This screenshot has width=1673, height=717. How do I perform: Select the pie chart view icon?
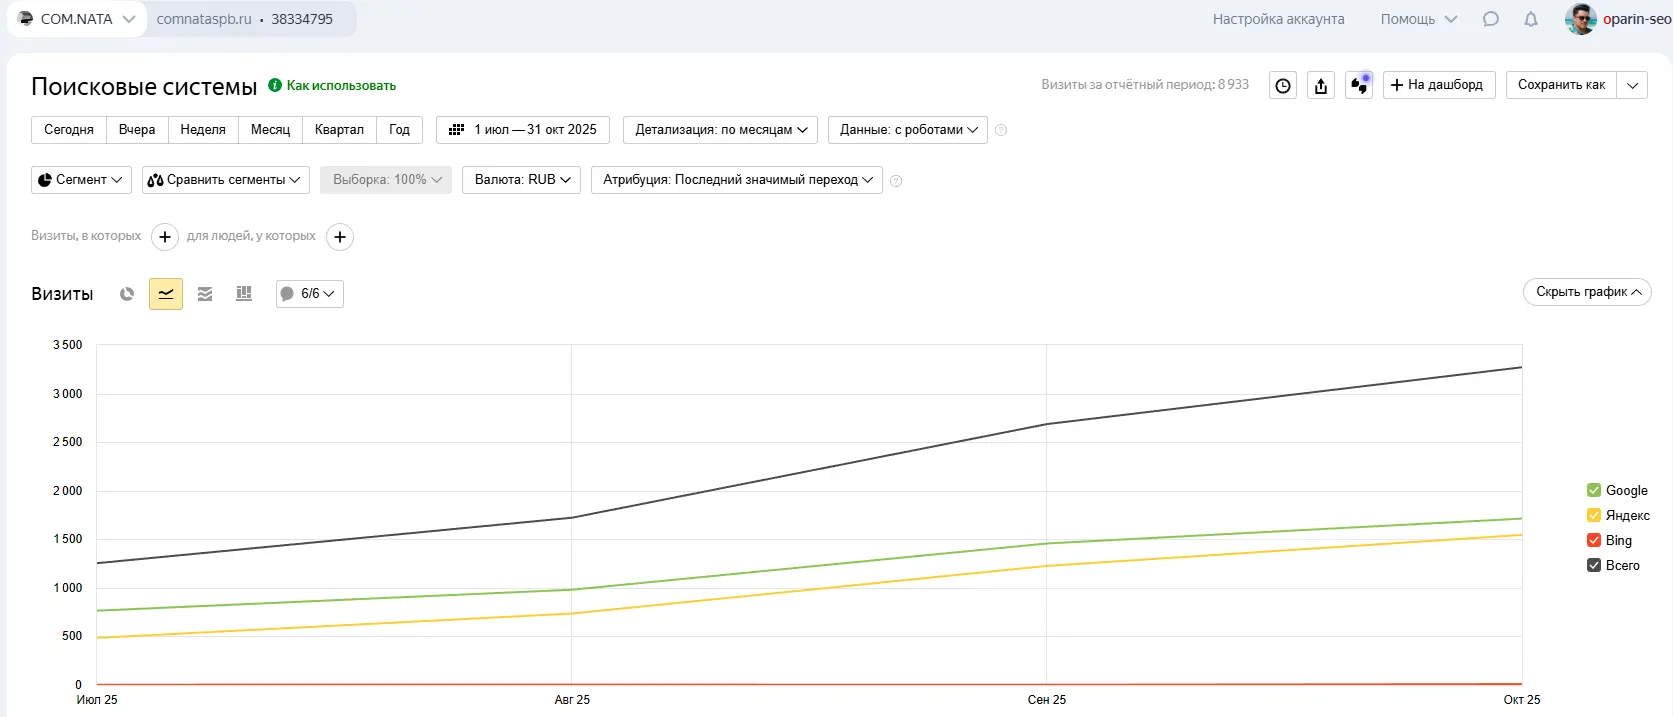pos(127,294)
